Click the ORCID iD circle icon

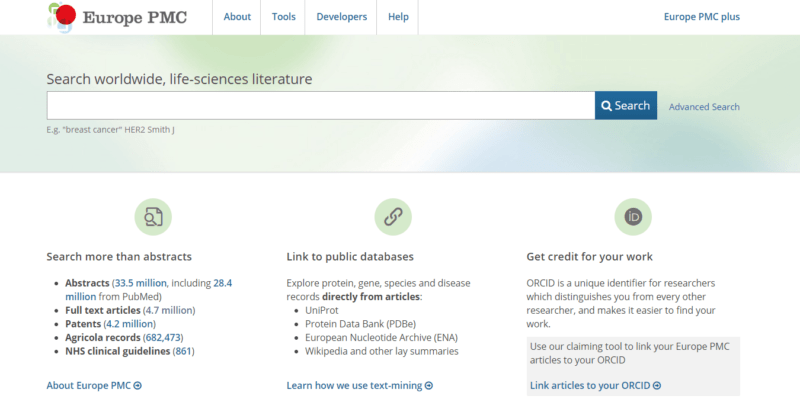633,217
